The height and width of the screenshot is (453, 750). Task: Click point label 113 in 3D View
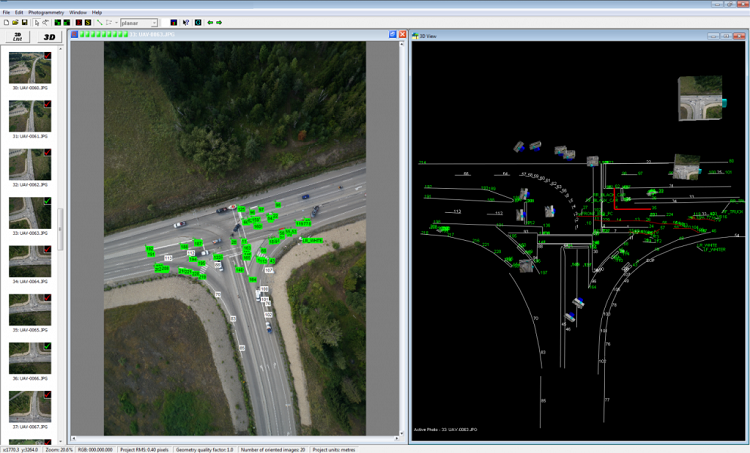coord(457,211)
